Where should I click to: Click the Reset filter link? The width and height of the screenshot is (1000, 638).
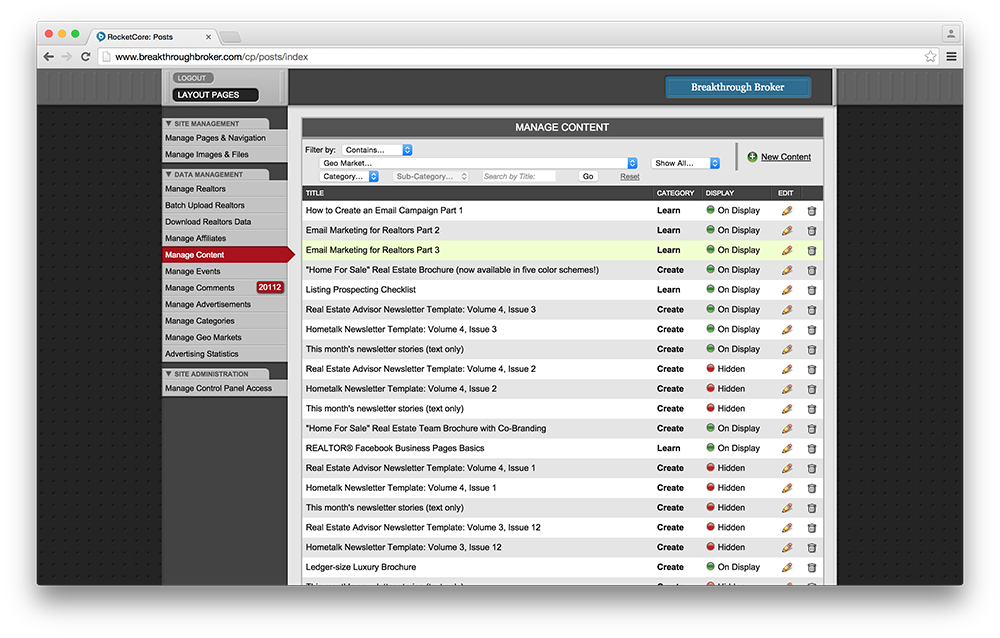point(629,177)
